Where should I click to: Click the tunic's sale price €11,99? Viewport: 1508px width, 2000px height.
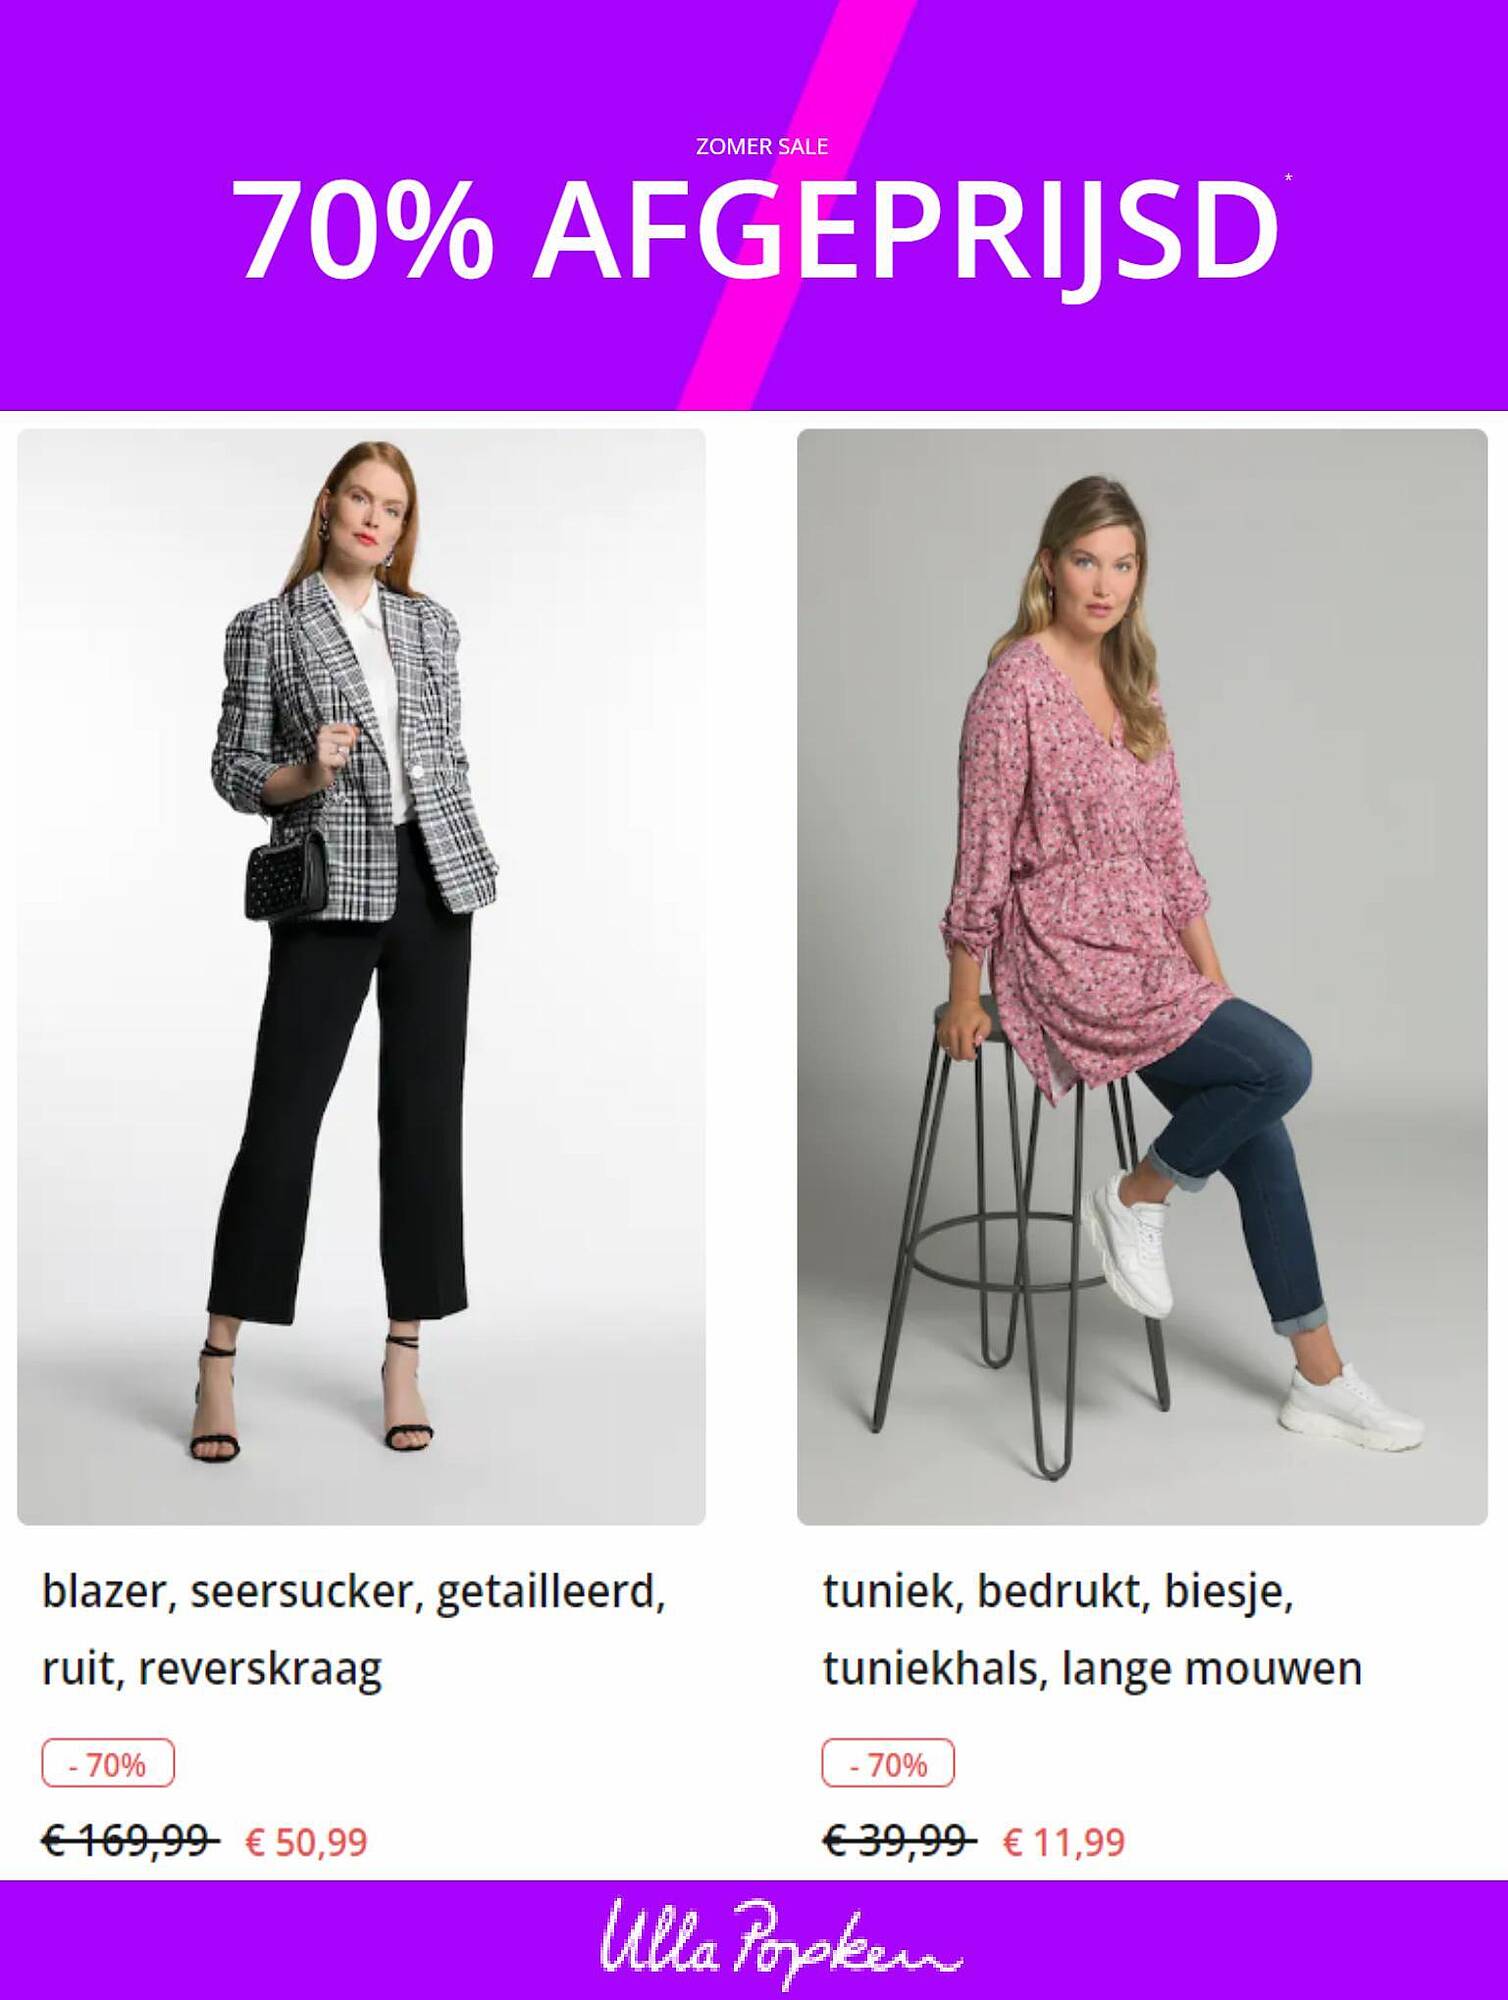click(x=1064, y=1841)
